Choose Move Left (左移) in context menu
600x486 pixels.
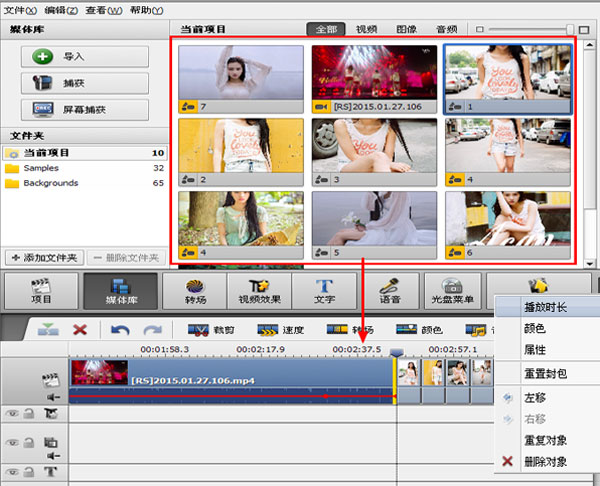[548, 398]
